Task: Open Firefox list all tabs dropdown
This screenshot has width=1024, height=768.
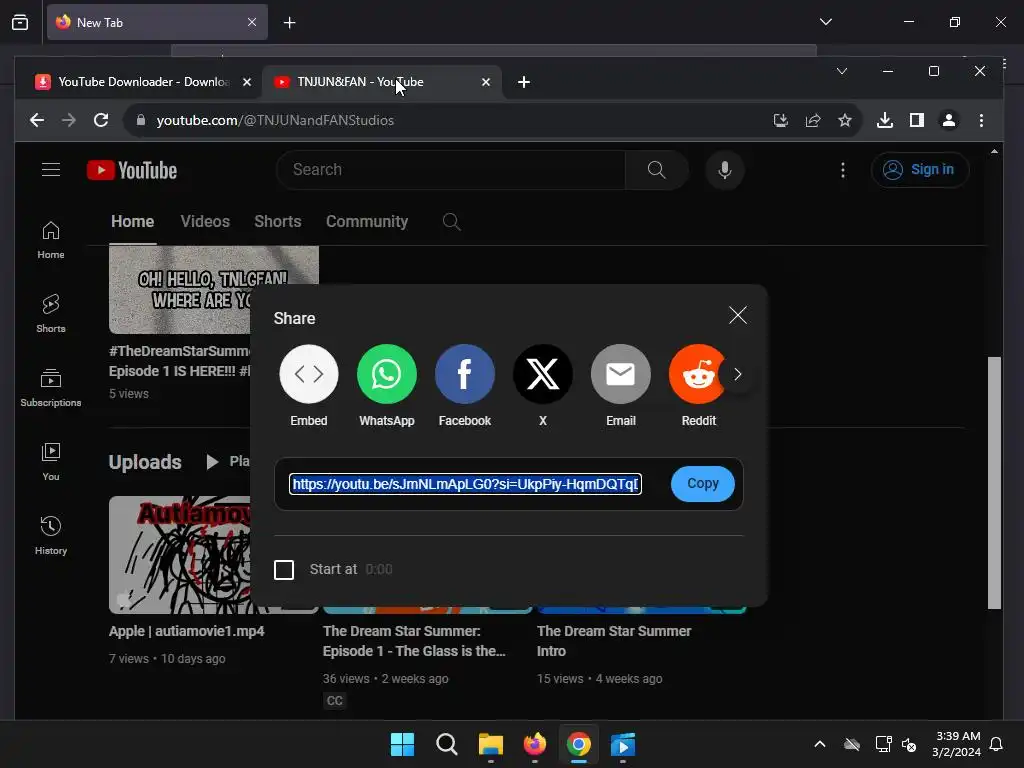Action: pos(825,22)
